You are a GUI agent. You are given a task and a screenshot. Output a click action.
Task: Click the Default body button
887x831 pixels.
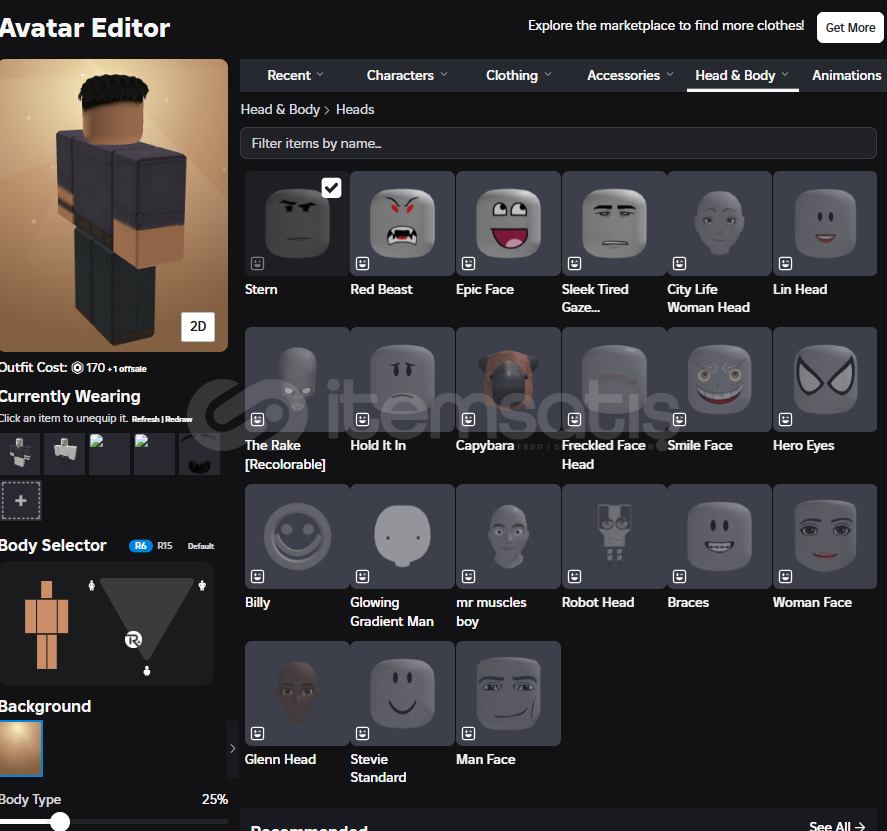[201, 546]
